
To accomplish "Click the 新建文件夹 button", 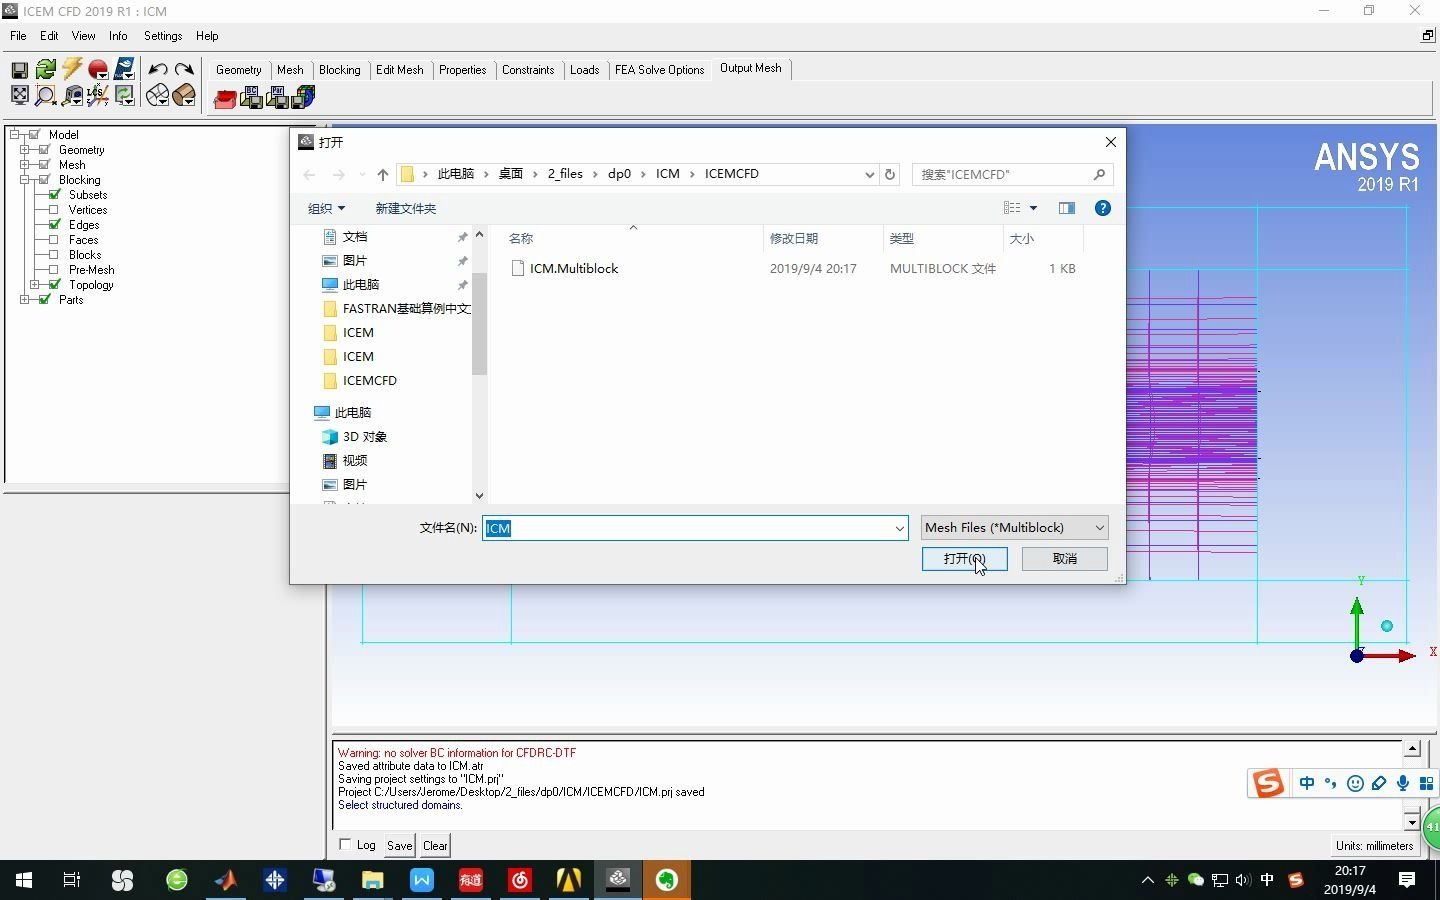I will tap(406, 208).
